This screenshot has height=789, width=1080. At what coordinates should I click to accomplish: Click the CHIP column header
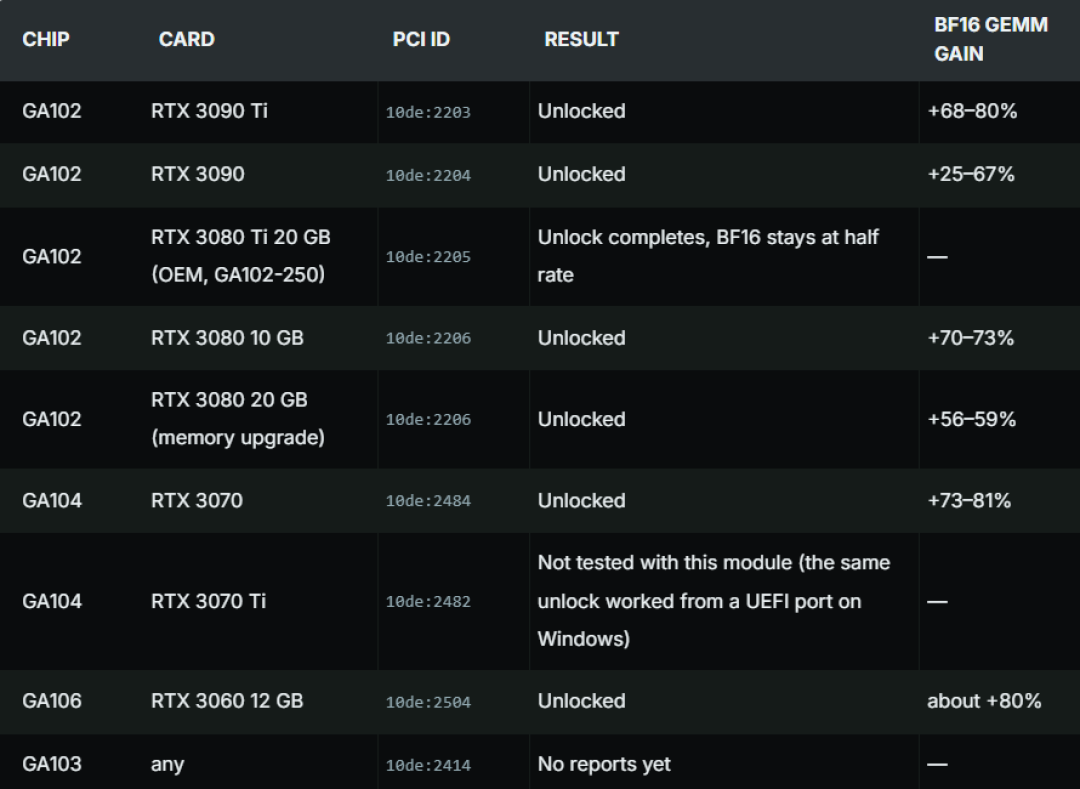tap(45, 39)
